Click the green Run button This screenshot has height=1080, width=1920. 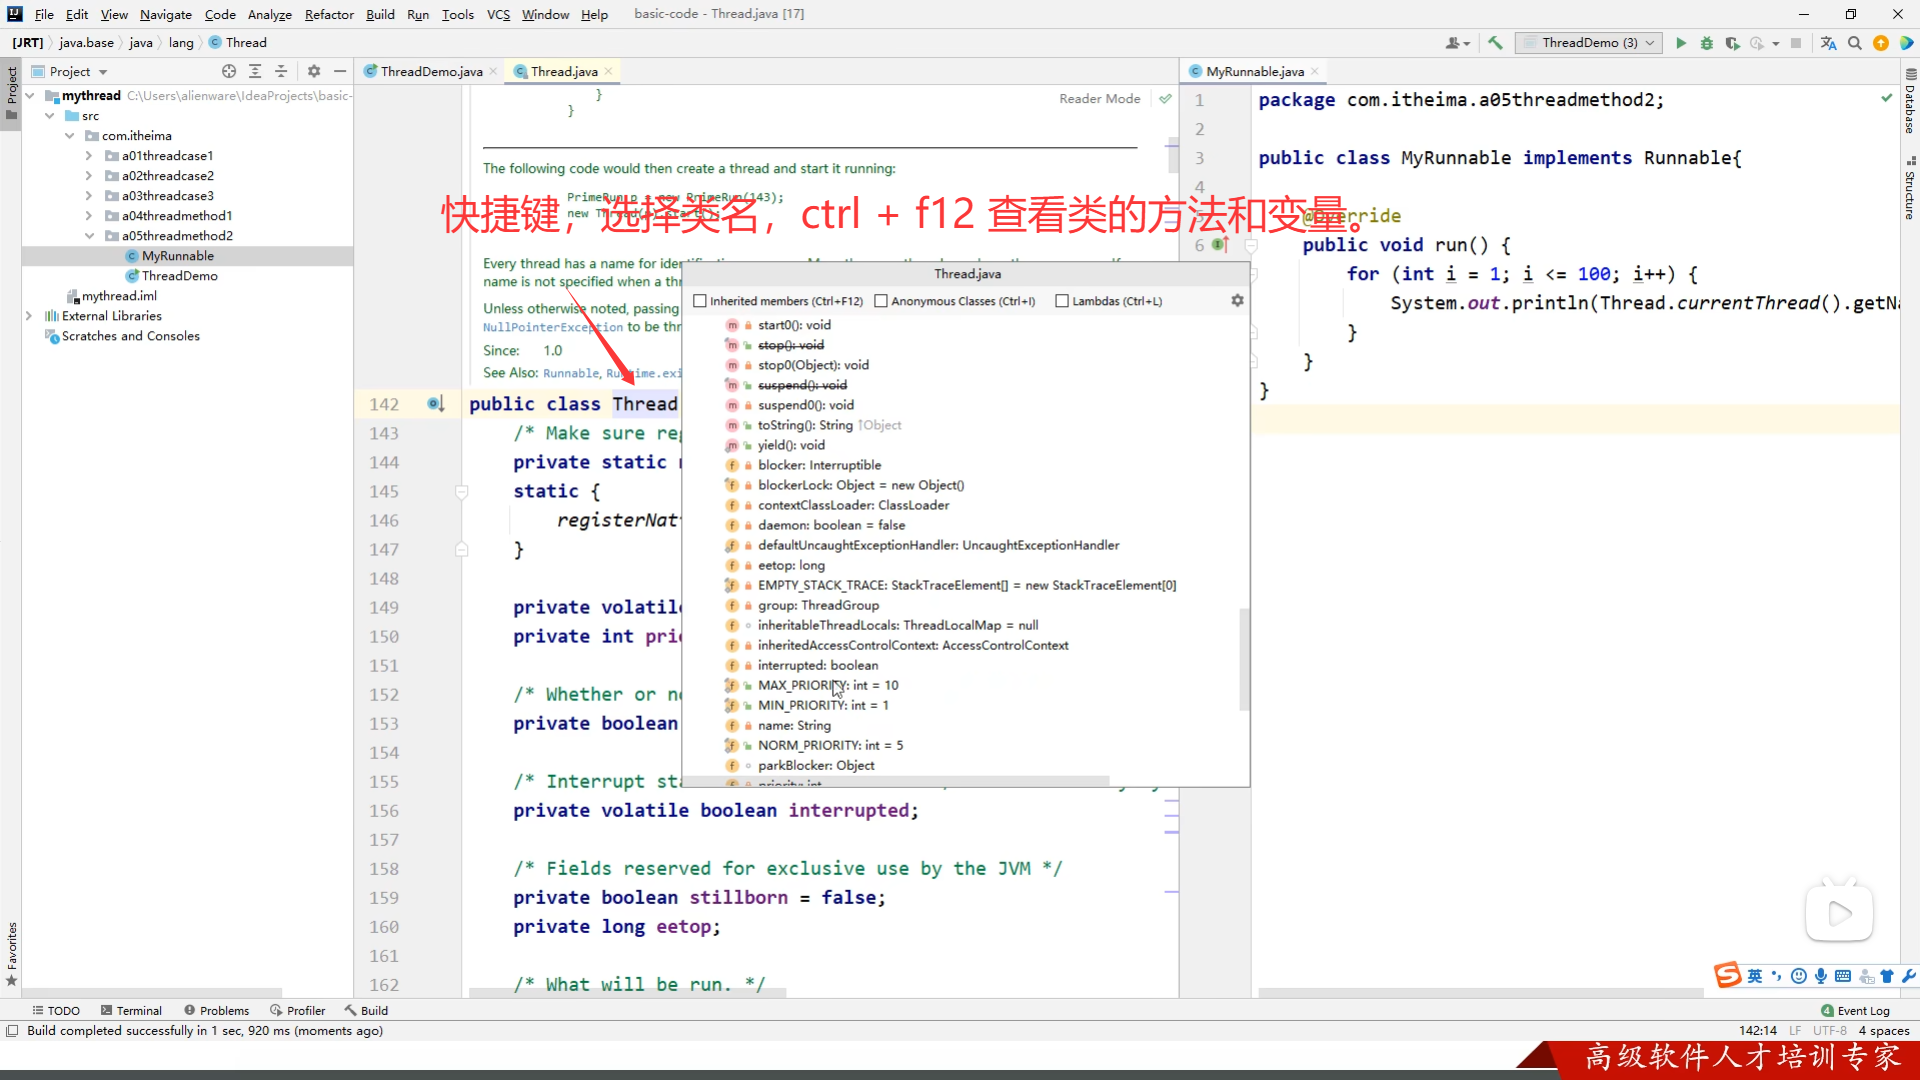(1681, 43)
